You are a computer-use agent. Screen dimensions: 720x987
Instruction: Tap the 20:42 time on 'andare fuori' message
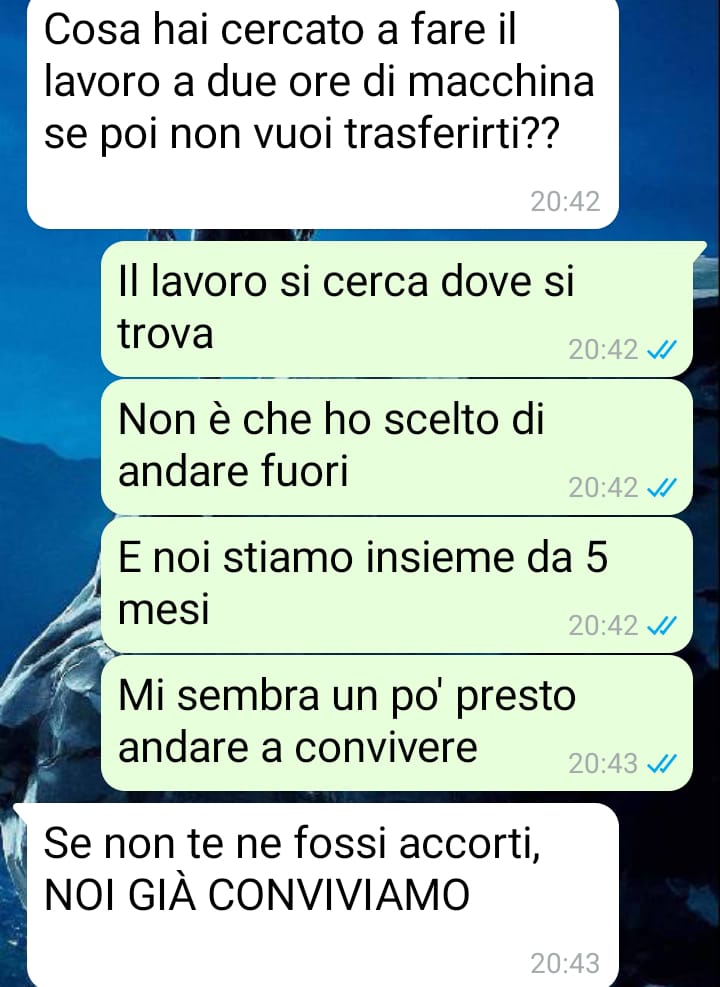603,487
